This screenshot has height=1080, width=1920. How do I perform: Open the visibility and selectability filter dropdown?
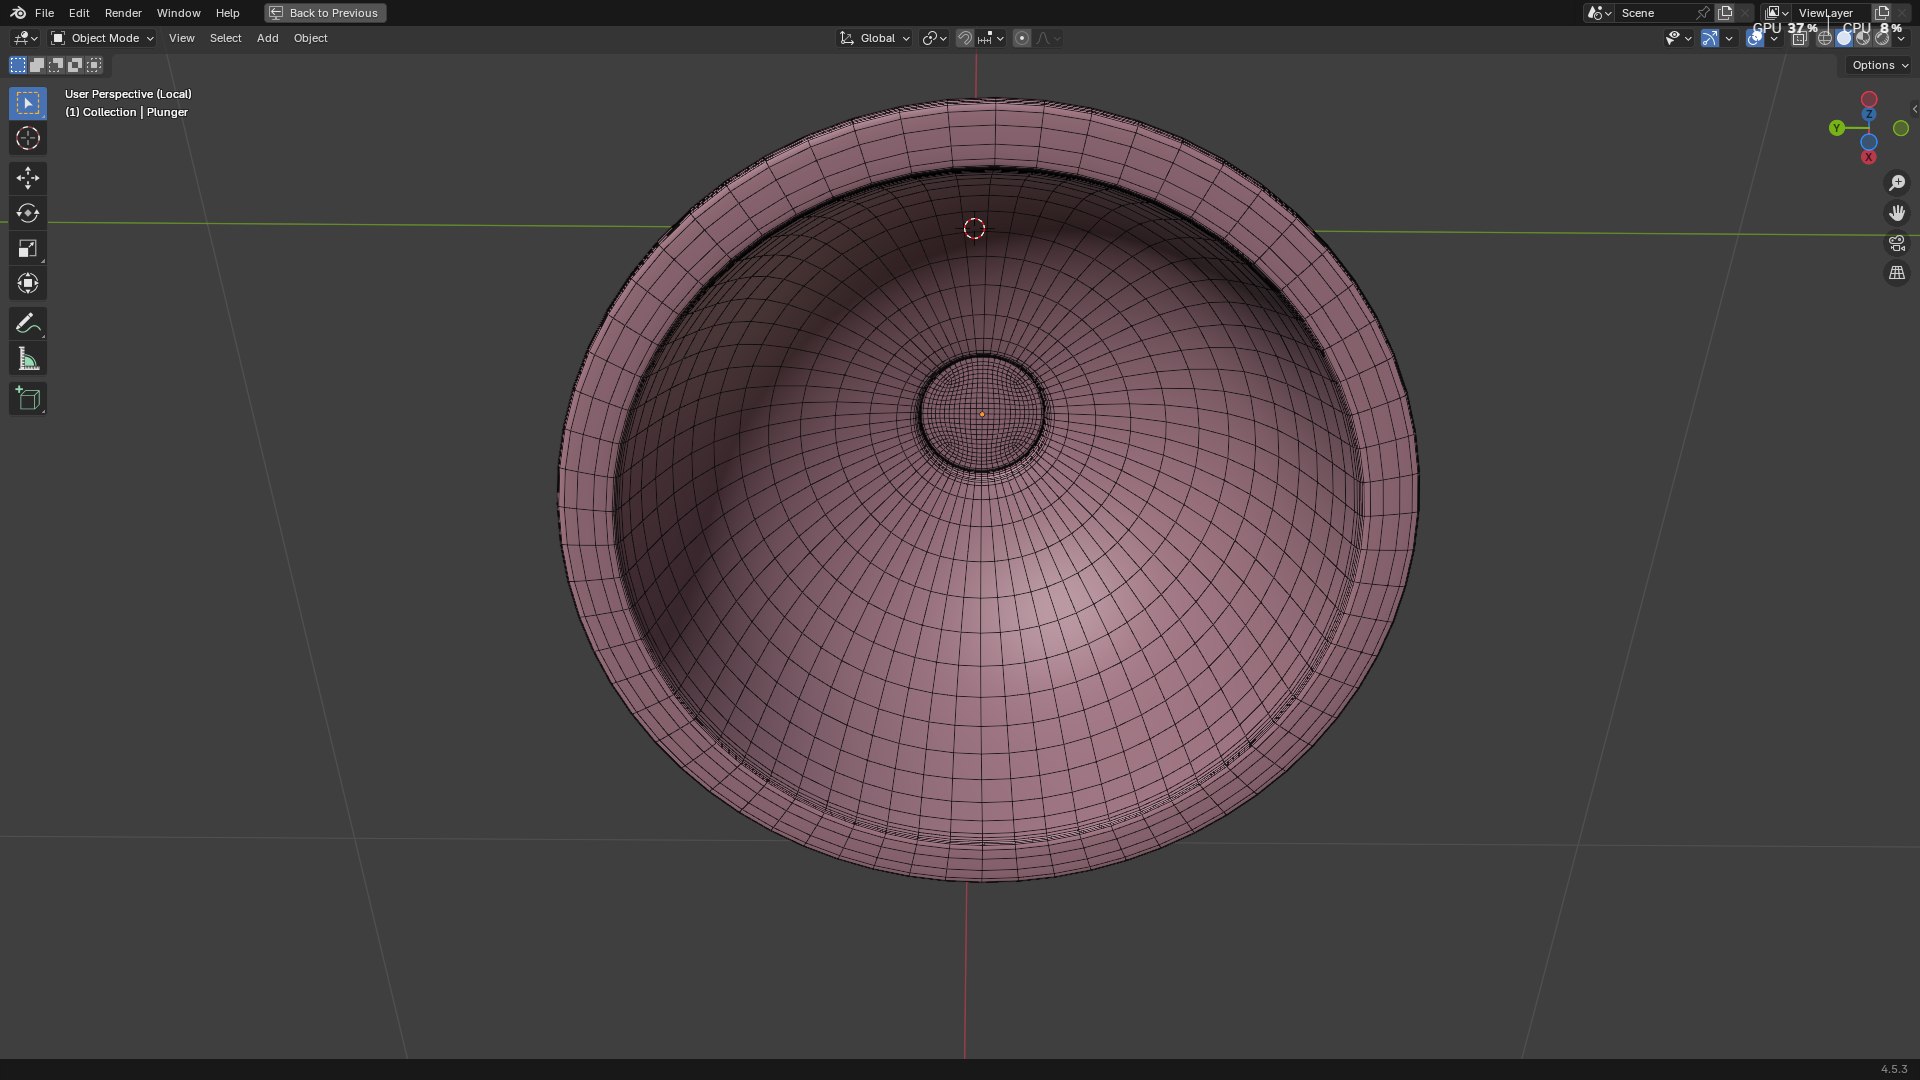pos(1678,38)
